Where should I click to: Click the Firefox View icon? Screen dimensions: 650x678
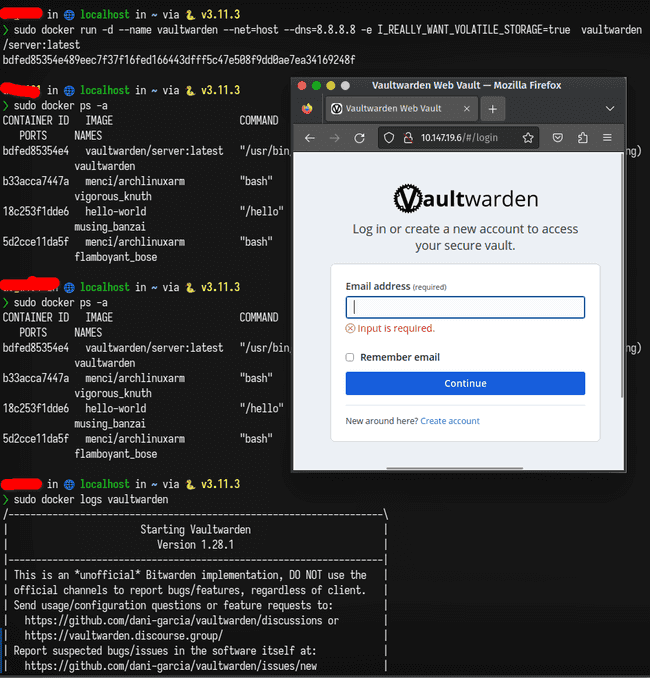(x=307, y=109)
